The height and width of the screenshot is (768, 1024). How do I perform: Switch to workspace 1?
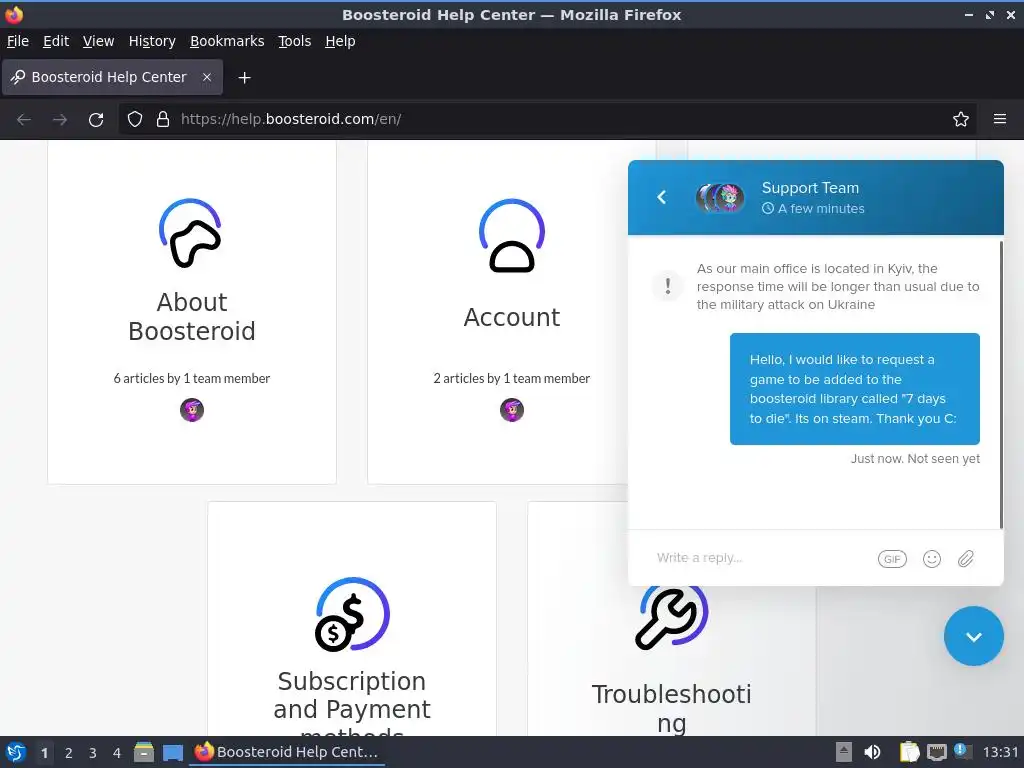point(44,753)
